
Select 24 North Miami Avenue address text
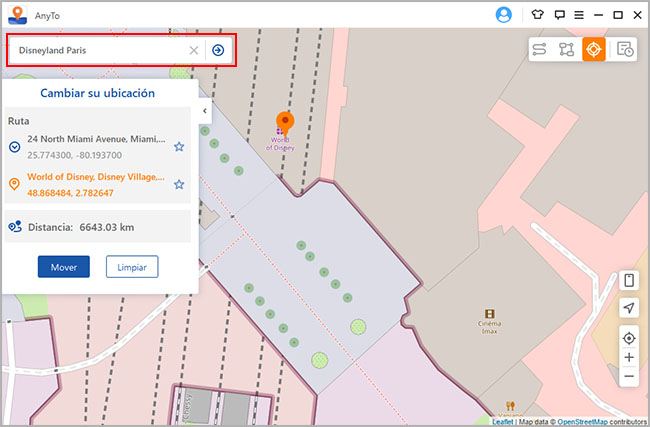click(x=96, y=139)
